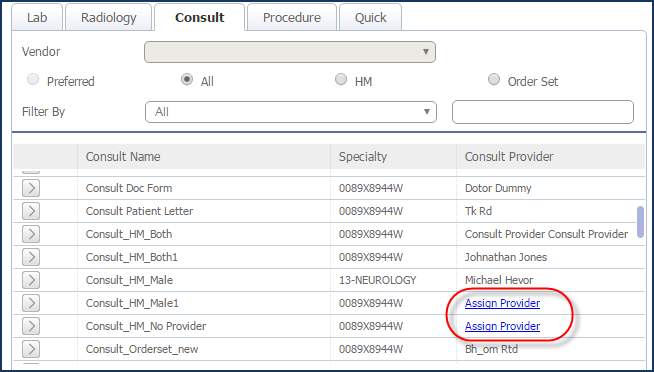Open the Filter By dropdown
654x372 pixels.
pos(291,112)
